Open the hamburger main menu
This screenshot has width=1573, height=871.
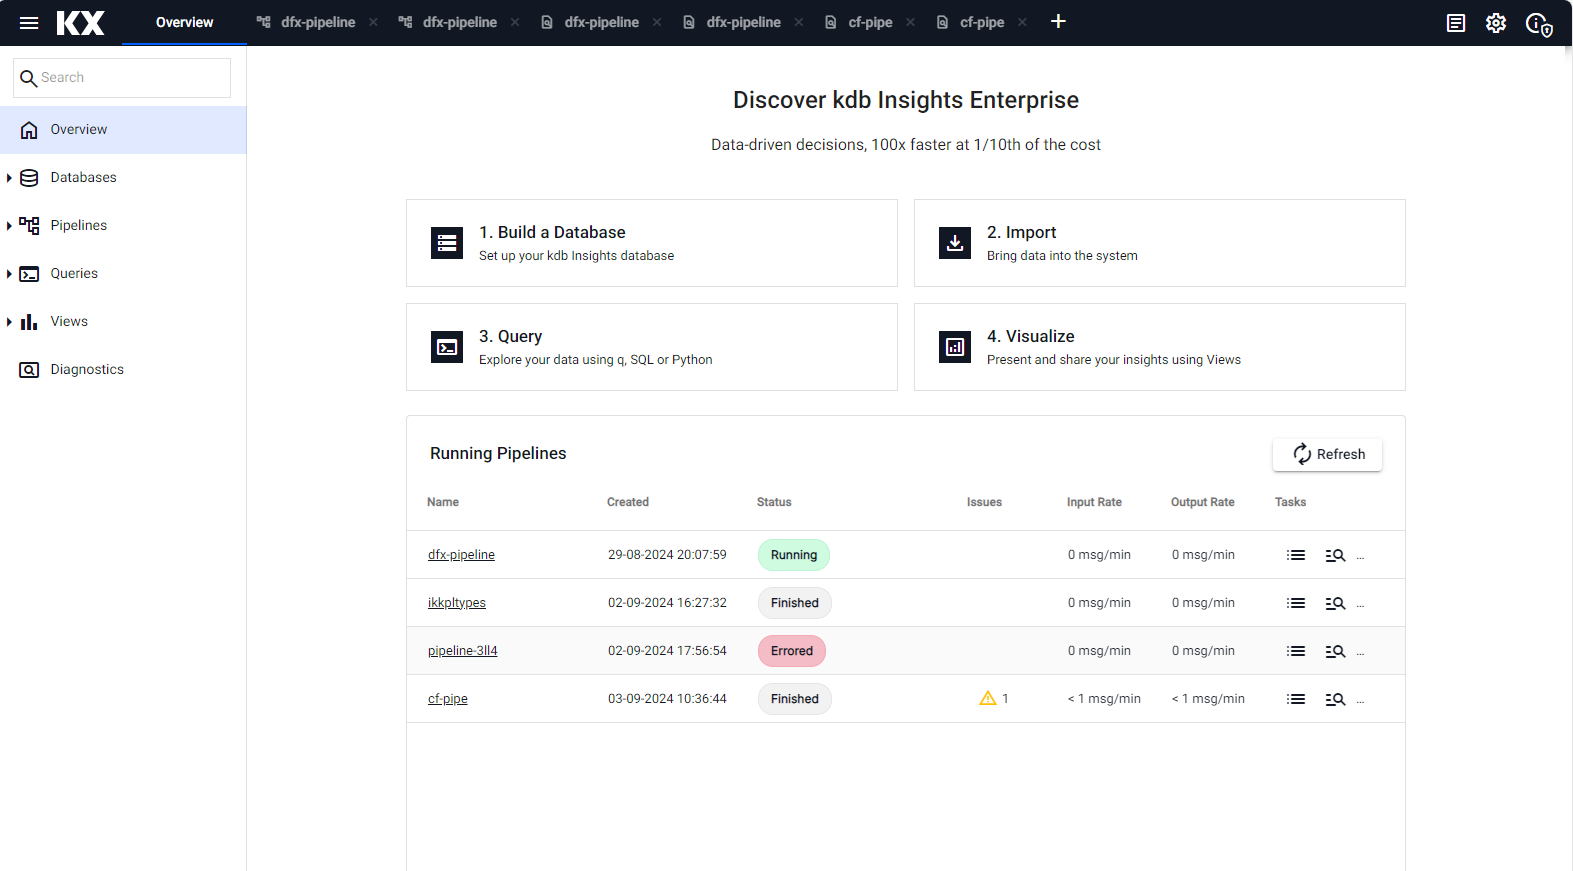click(29, 23)
